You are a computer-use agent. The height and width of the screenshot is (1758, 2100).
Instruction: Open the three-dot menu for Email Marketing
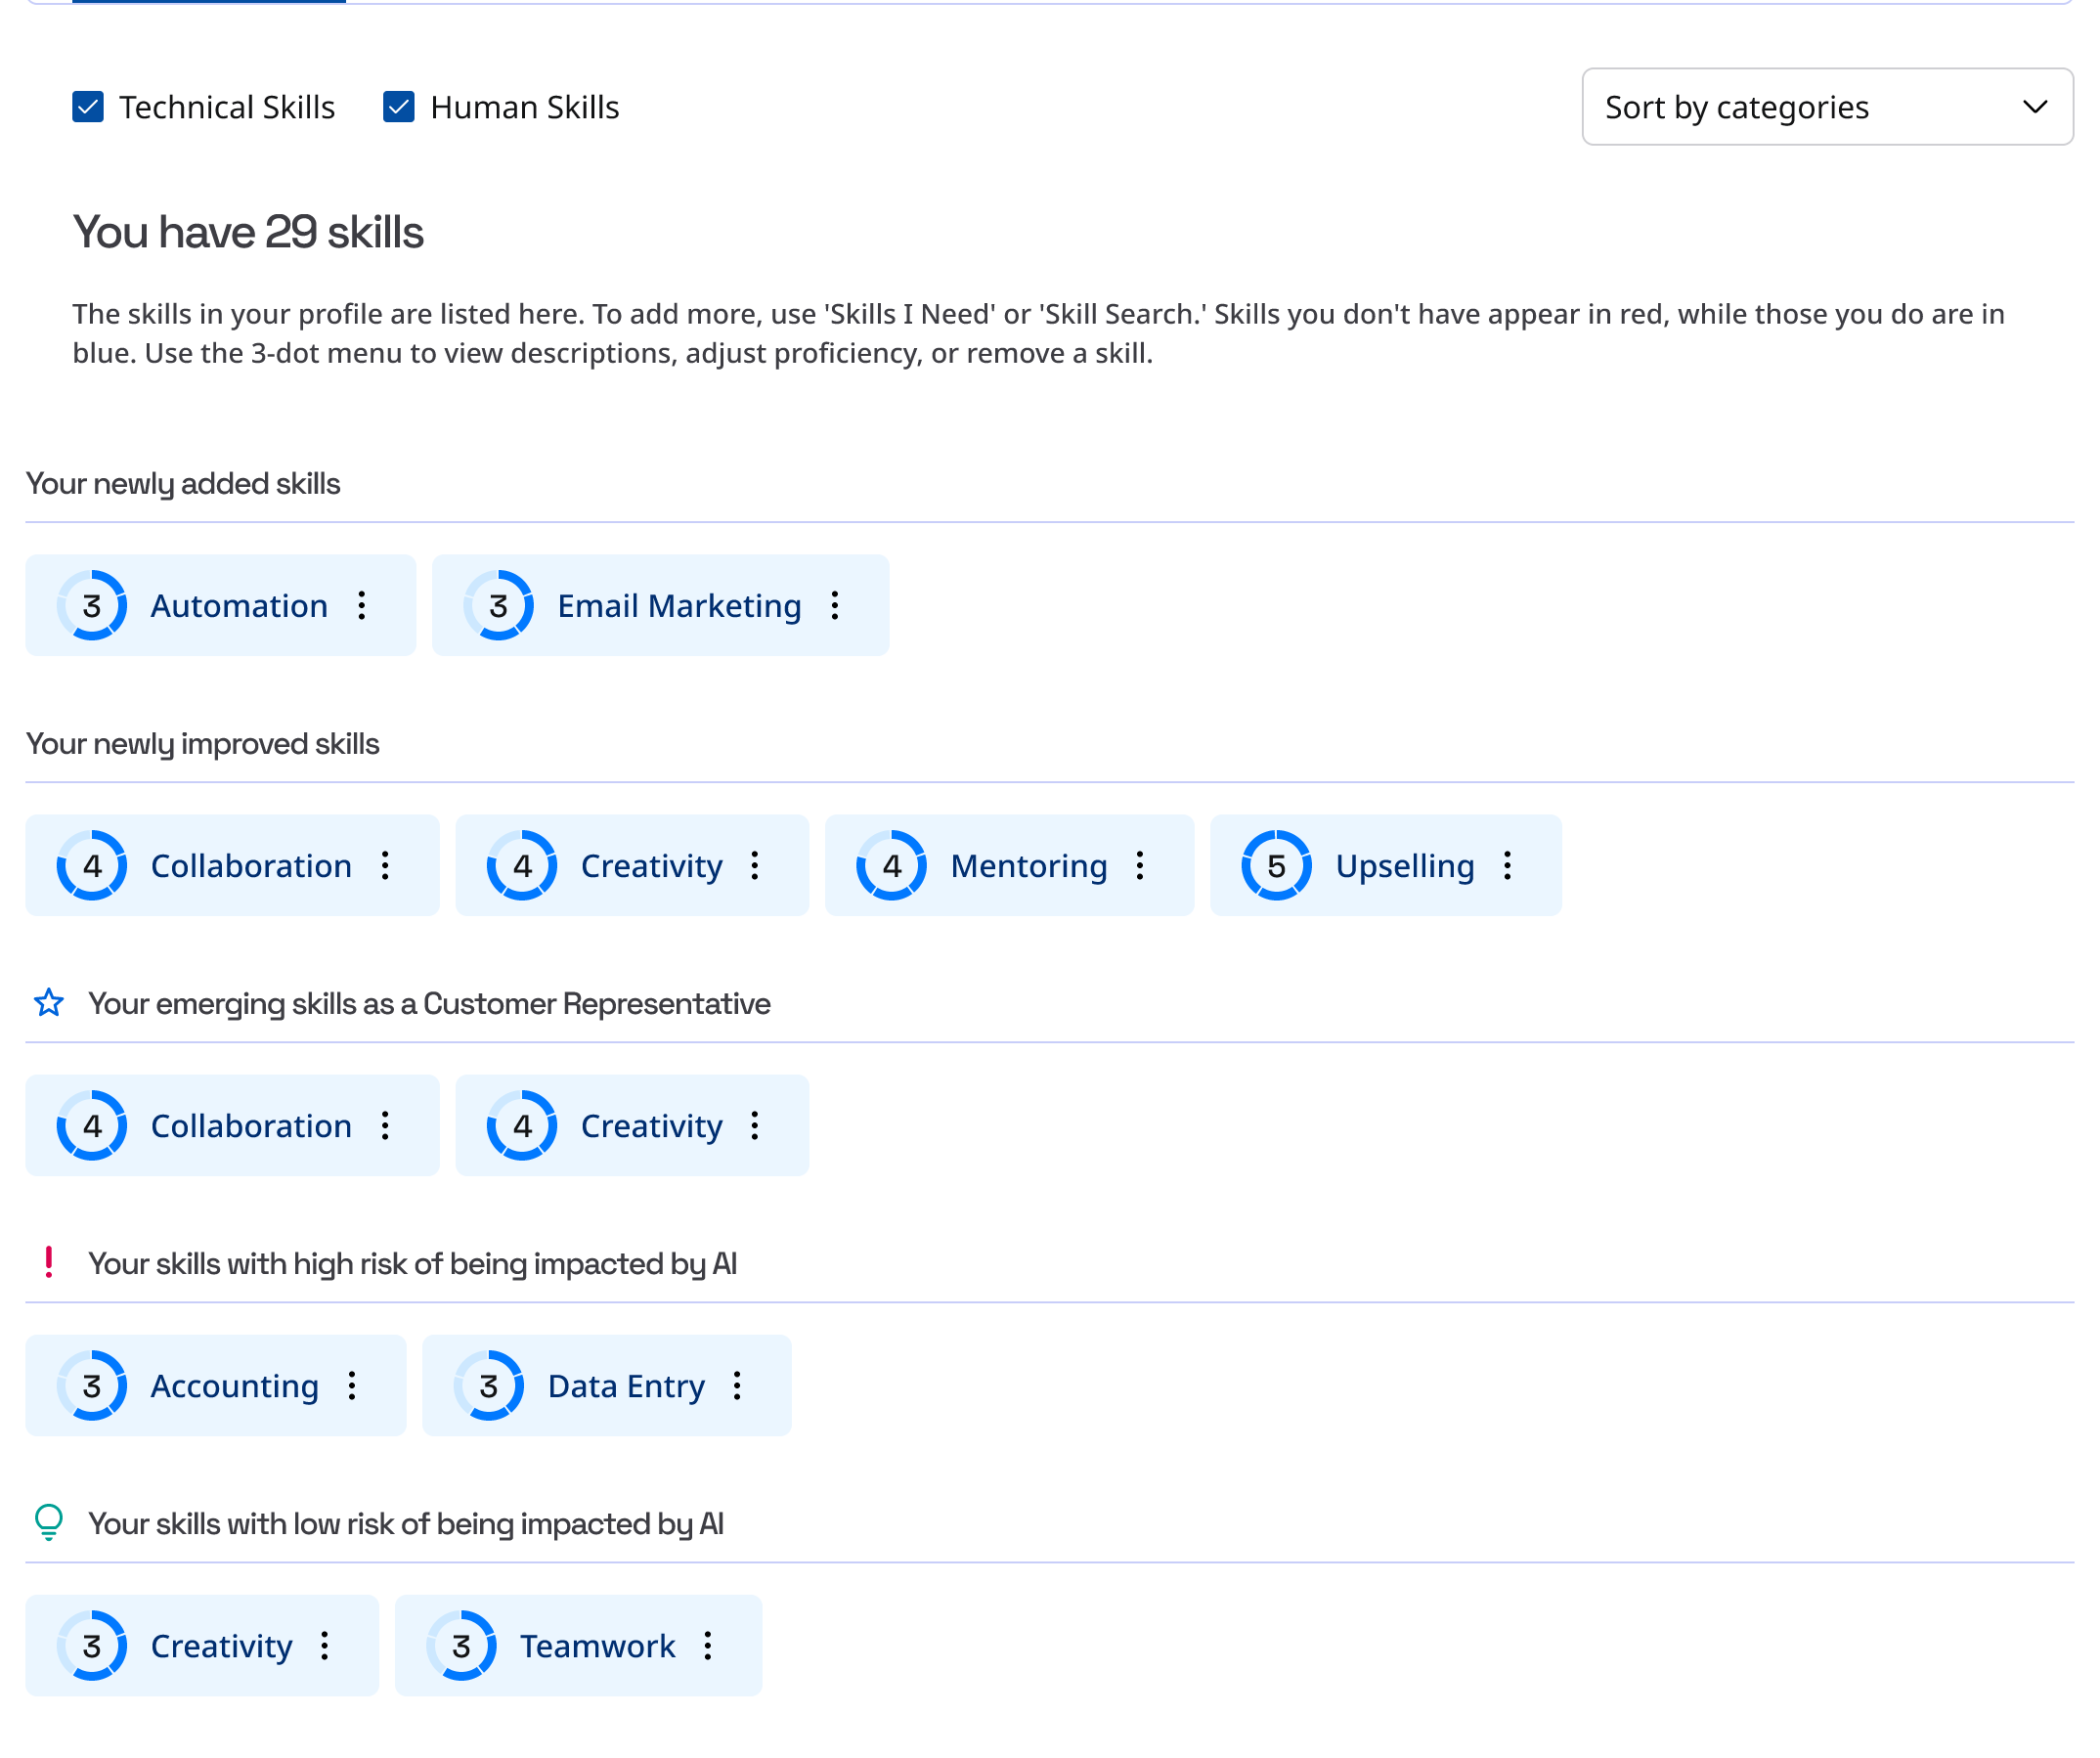click(x=835, y=606)
